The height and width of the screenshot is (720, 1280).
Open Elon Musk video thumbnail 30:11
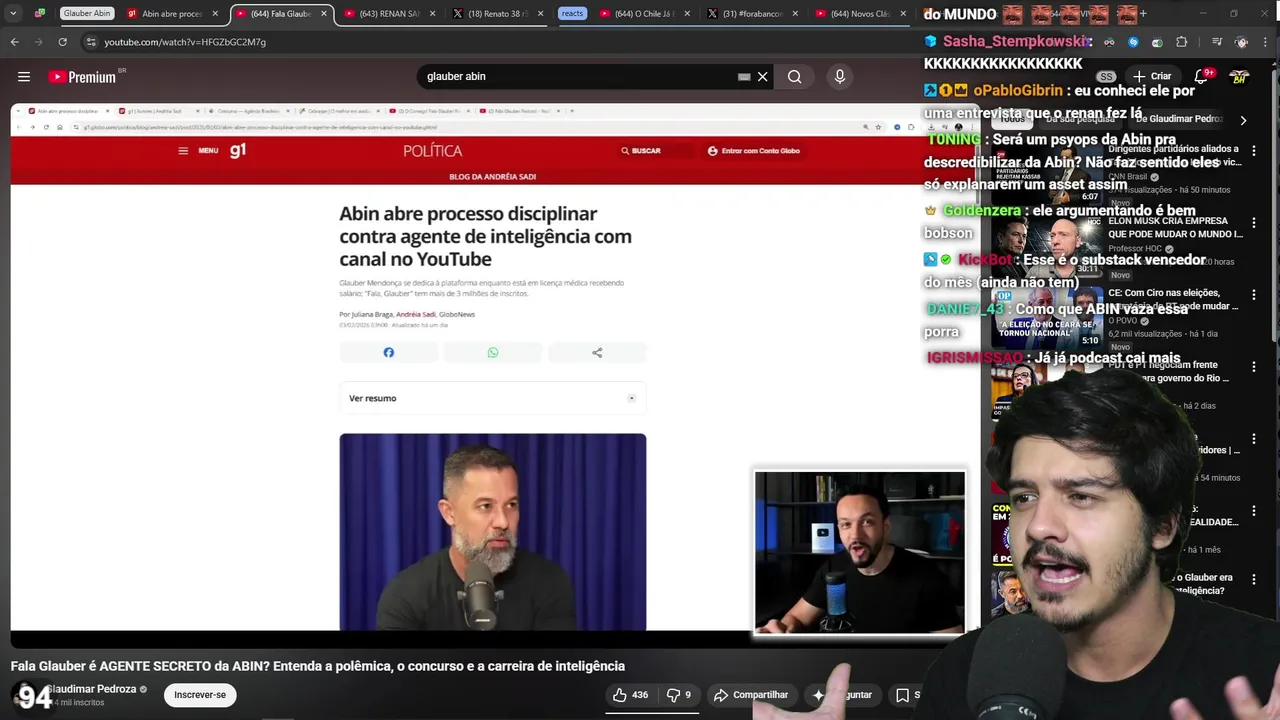tap(1047, 245)
